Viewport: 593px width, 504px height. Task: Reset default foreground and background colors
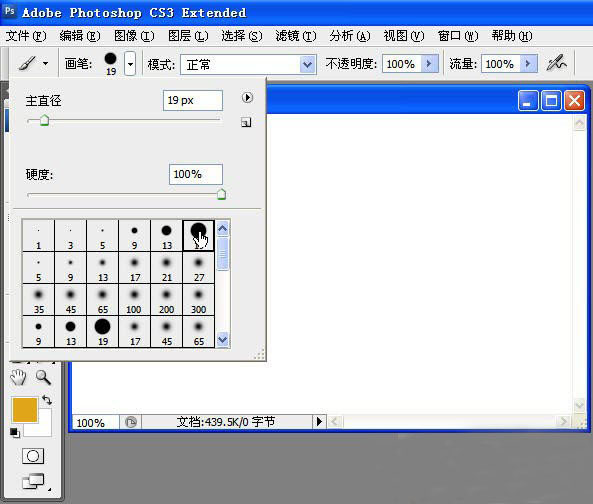pos(14,433)
